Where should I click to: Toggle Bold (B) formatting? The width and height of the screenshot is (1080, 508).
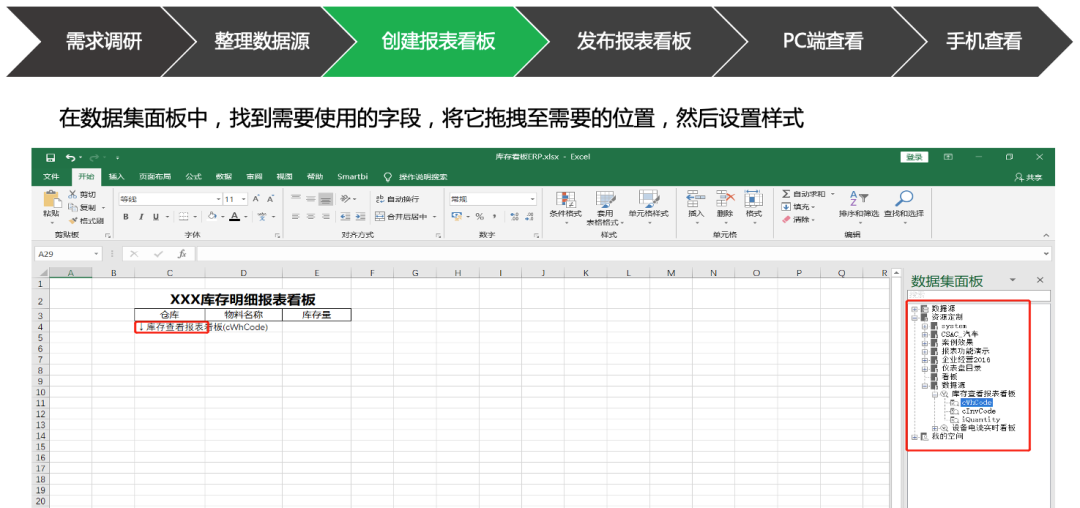(x=126, y=216)
